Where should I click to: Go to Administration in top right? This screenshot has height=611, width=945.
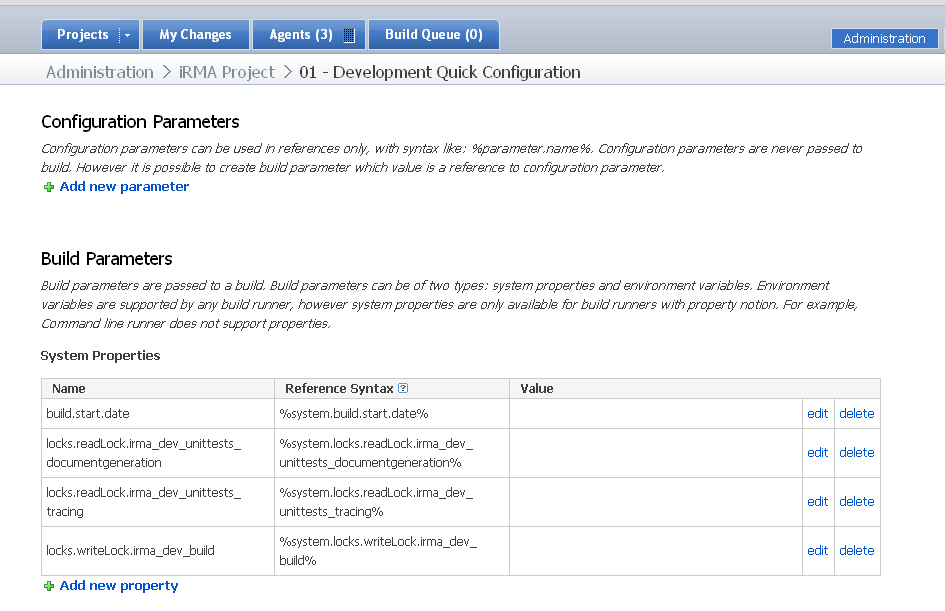click(884, 39)
